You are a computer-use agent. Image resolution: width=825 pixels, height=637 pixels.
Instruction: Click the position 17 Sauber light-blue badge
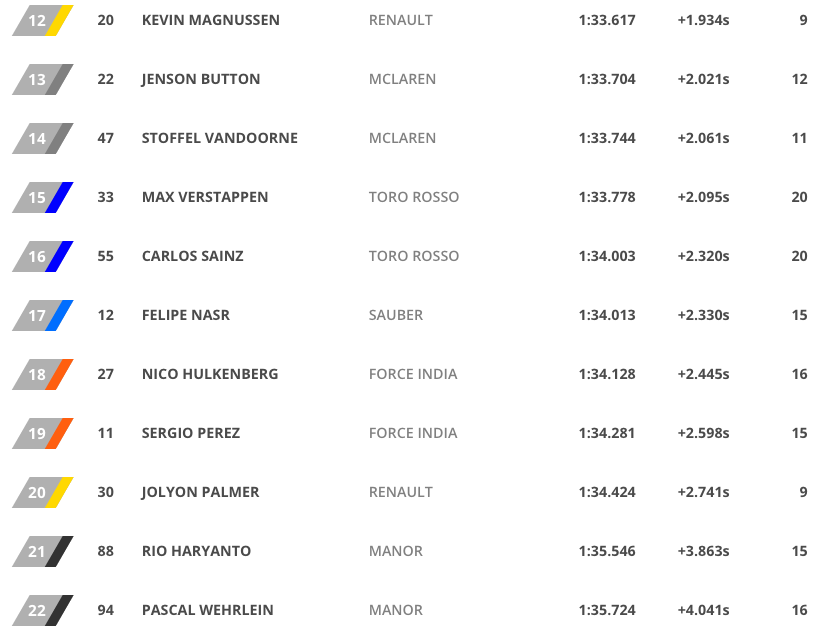pos(43,315)
